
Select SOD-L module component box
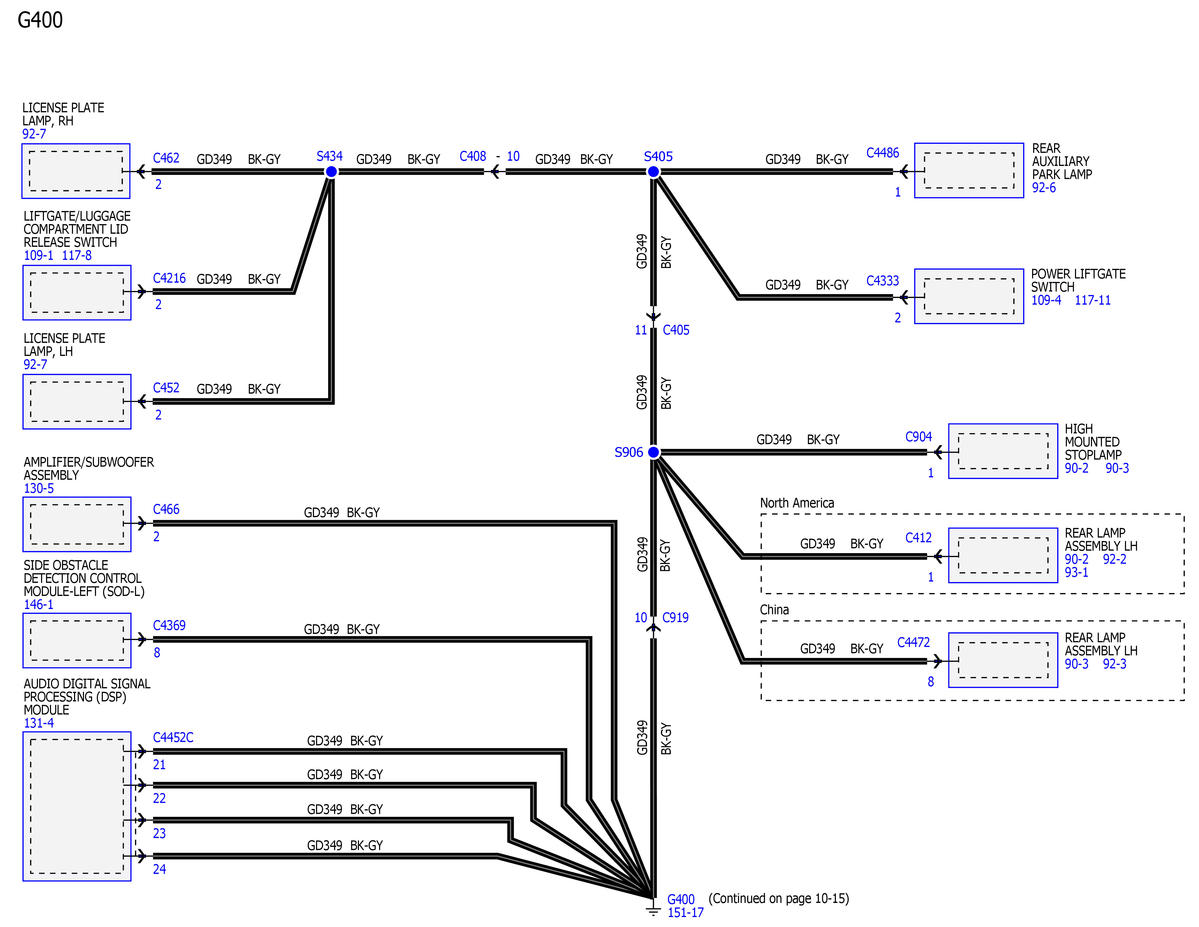pyautogui.click(x=76, y=640)
